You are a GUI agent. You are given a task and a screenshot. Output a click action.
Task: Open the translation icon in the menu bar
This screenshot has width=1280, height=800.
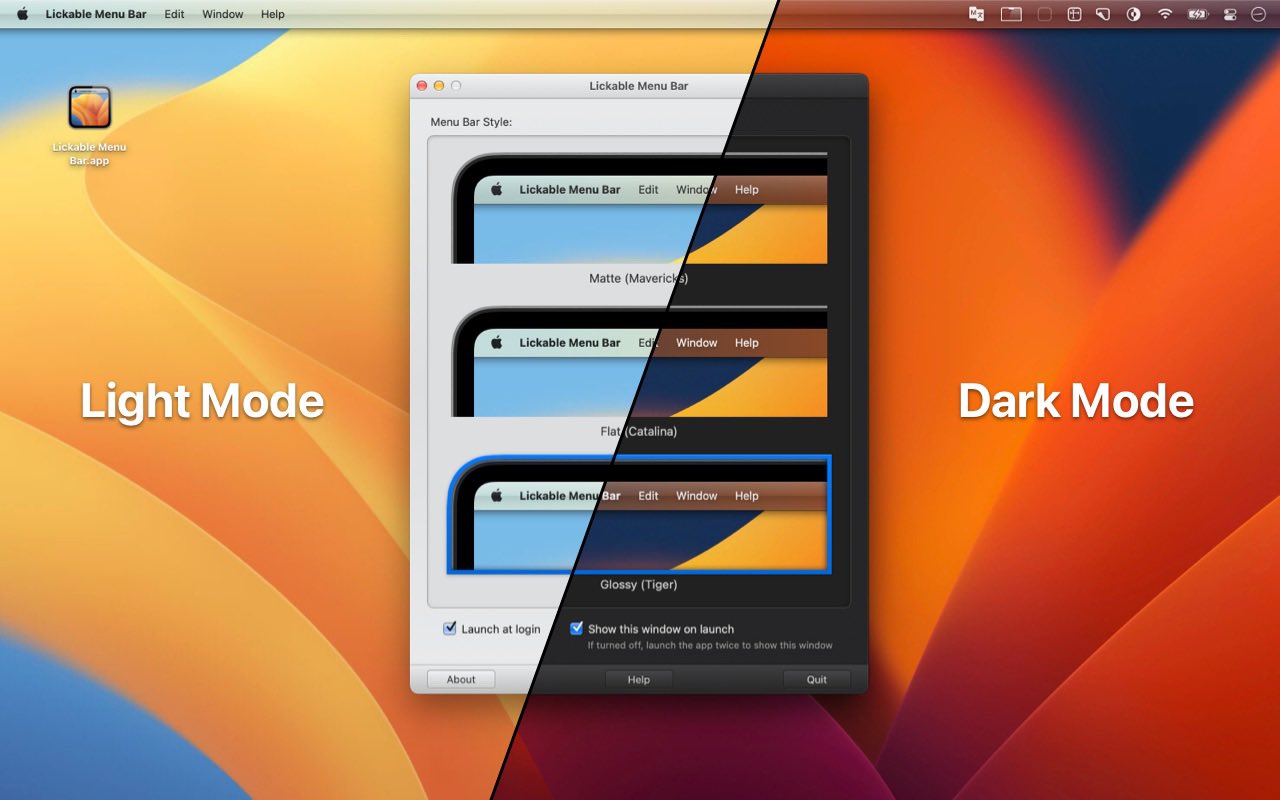[976, 14]
